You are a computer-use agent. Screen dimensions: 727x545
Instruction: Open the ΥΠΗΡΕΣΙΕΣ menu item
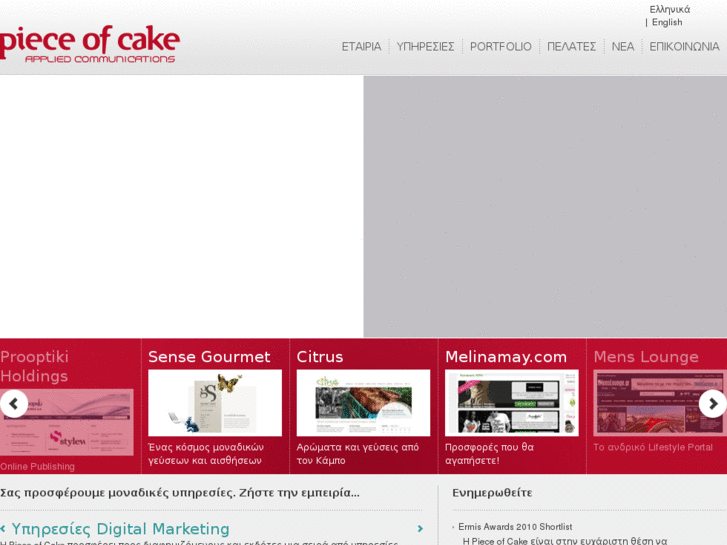pyautogui.click(x=425, y=46)
